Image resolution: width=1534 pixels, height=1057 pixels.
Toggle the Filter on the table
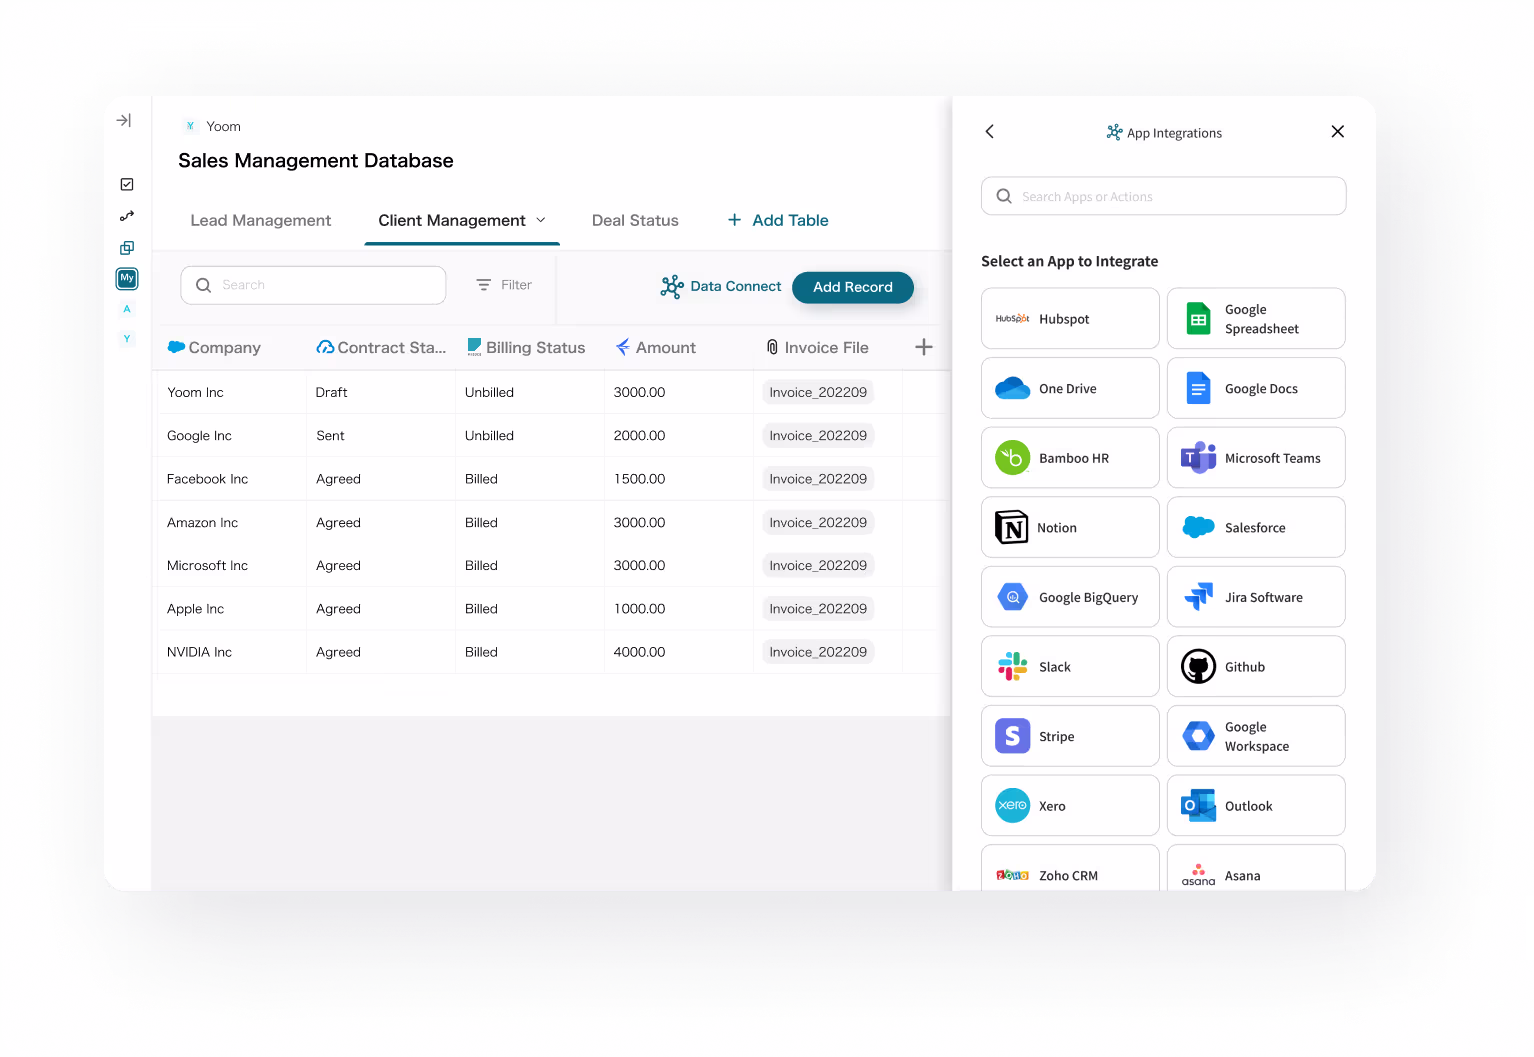click(x=503, y=285)
